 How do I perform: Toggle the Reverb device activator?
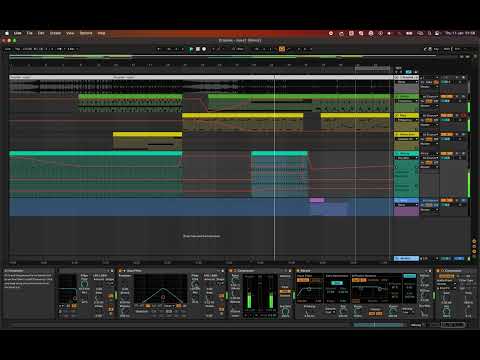tap(298, 271)
